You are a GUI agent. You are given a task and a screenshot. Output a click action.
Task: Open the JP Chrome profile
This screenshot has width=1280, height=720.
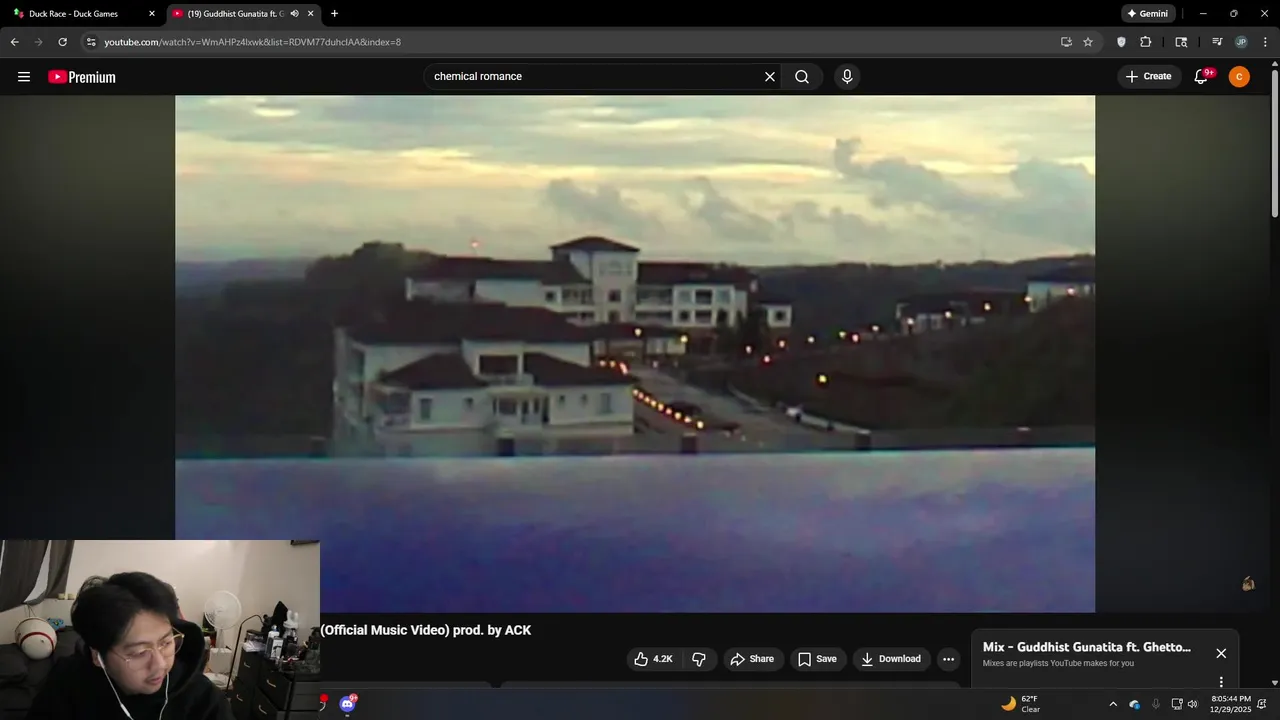click(1241, 42)
